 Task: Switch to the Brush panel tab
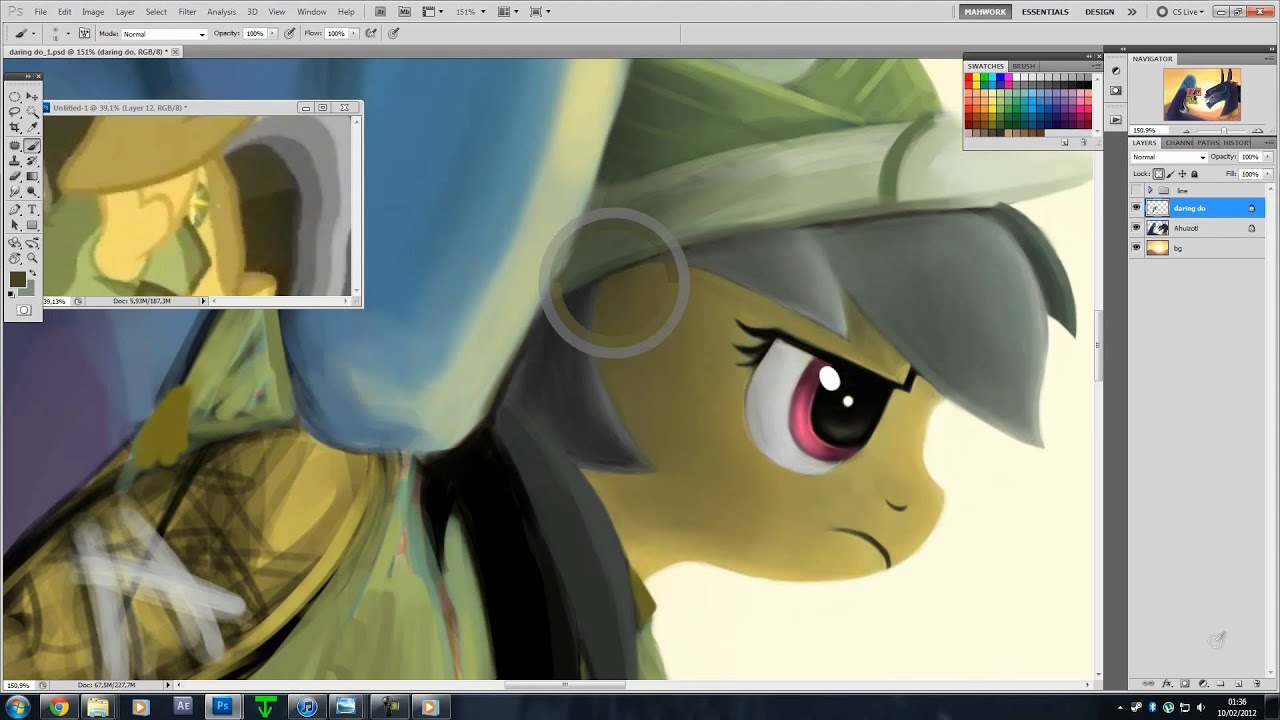[1023, 66]
